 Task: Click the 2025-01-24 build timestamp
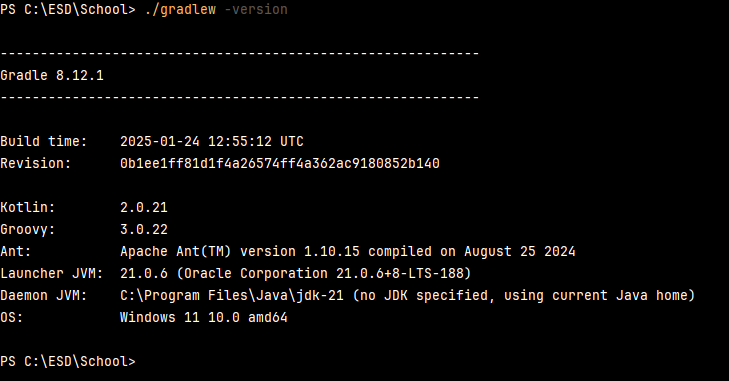[212, 141]
